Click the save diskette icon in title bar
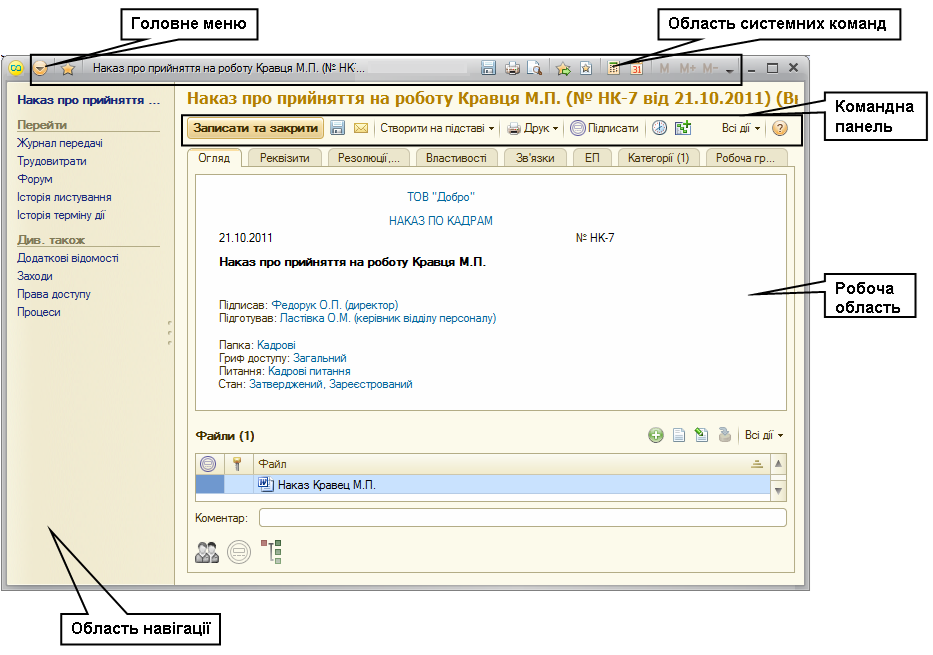Image resolution: width=933 pixels, height=655 pixels. click(x=488, y=68)
